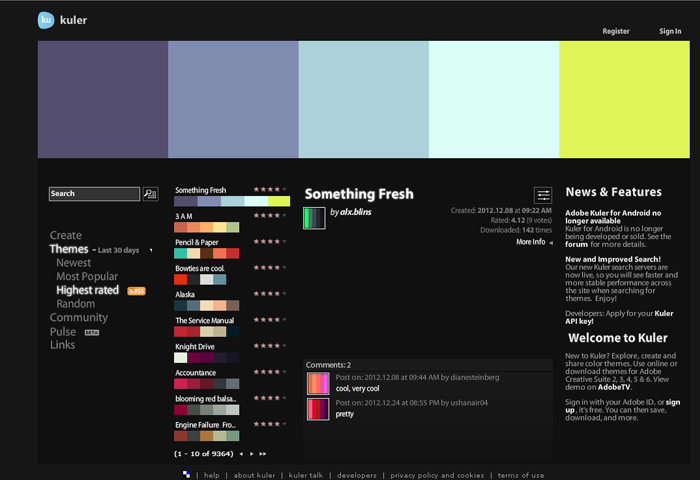Viewport: 700px width, 480px height.
Task: Go to previous page arrow in pagination
Action: 241,454
